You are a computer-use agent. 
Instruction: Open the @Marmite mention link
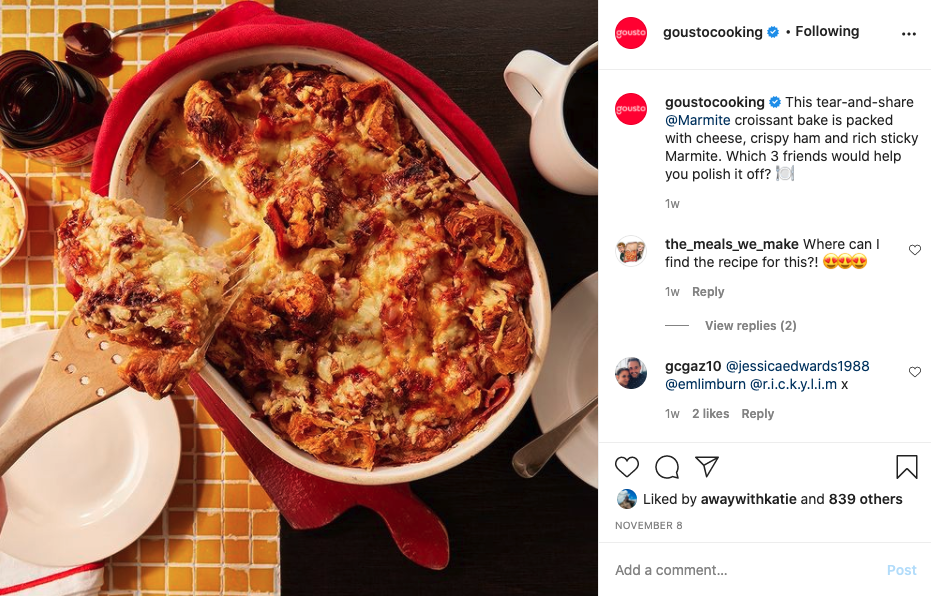click(698, 120)
